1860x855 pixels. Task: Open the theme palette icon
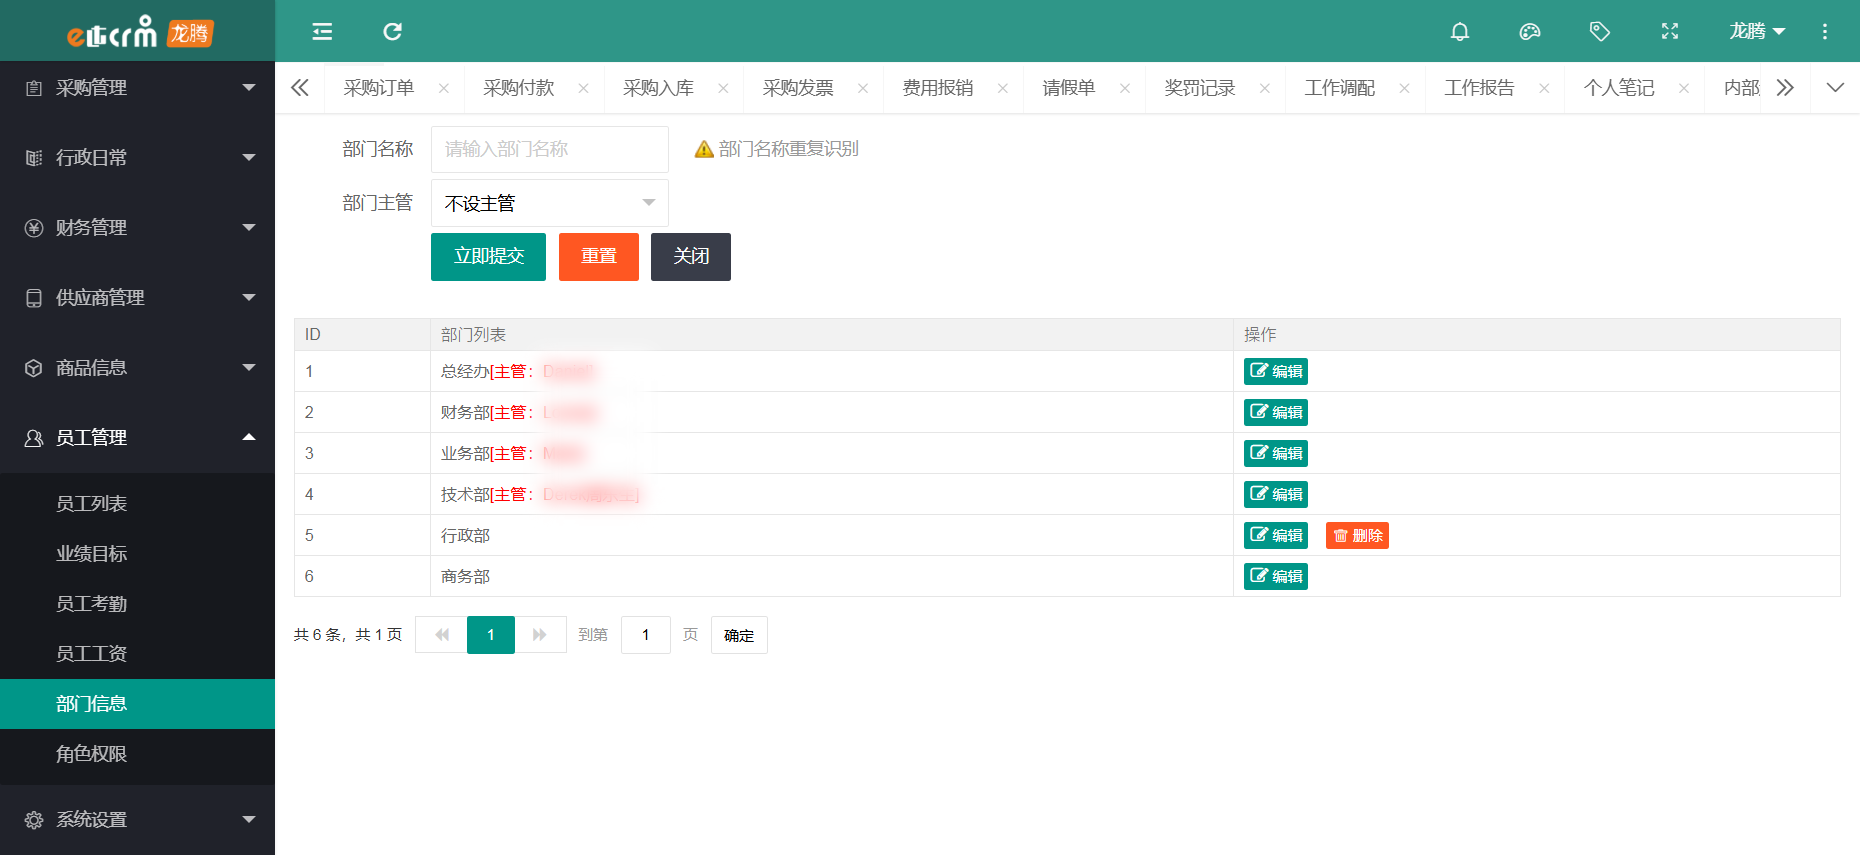(x=1529, y=32)
